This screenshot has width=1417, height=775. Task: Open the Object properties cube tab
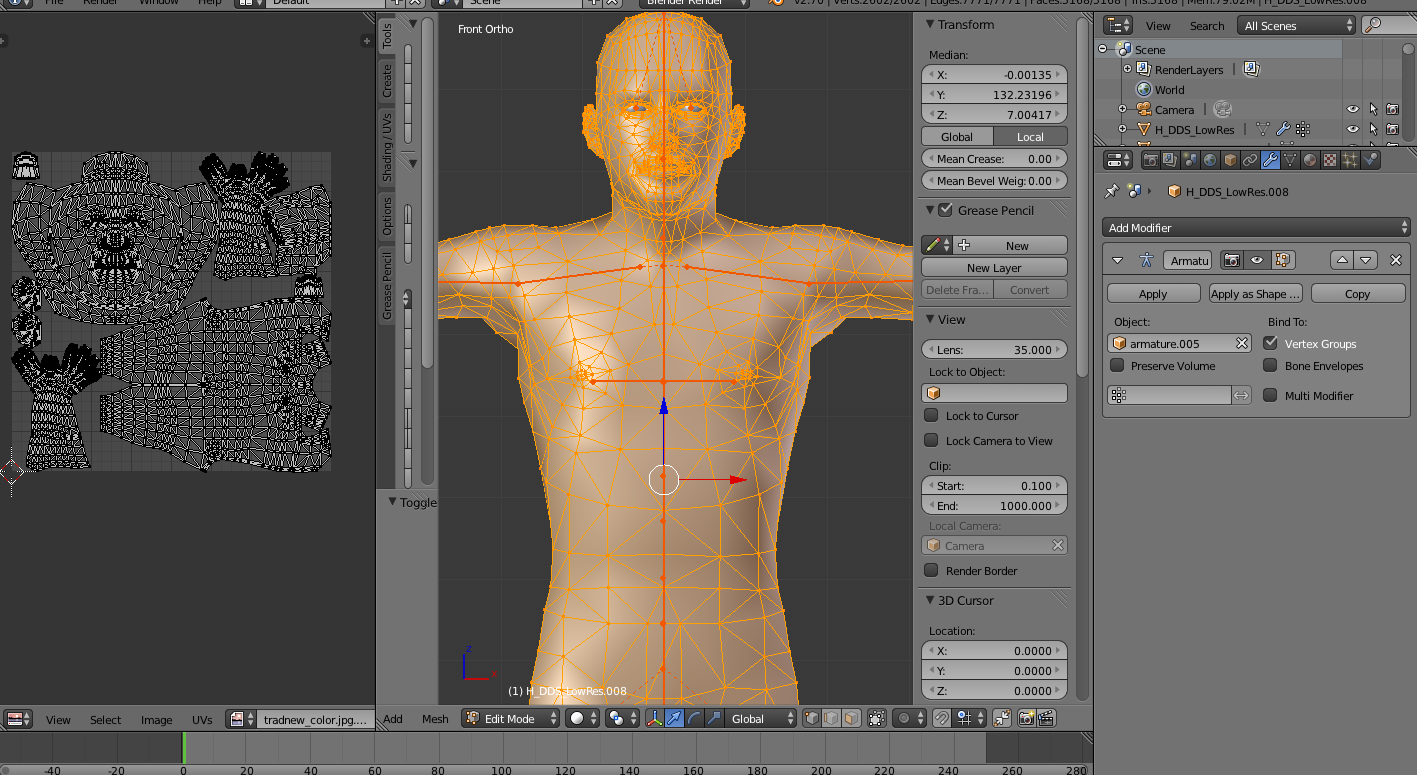click(1230, 160)
